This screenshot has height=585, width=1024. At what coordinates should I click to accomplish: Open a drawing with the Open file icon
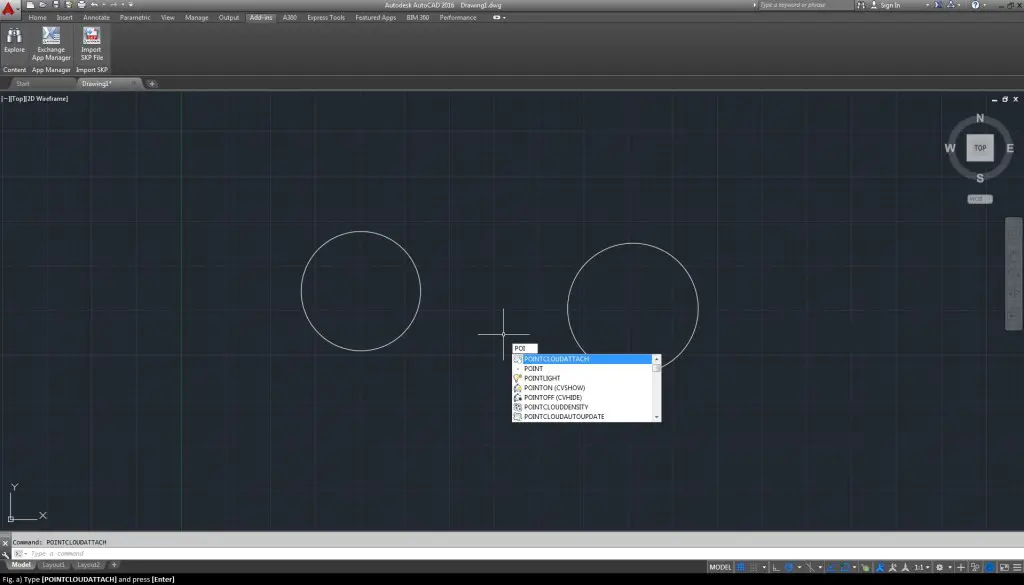(x=42, y=4)
